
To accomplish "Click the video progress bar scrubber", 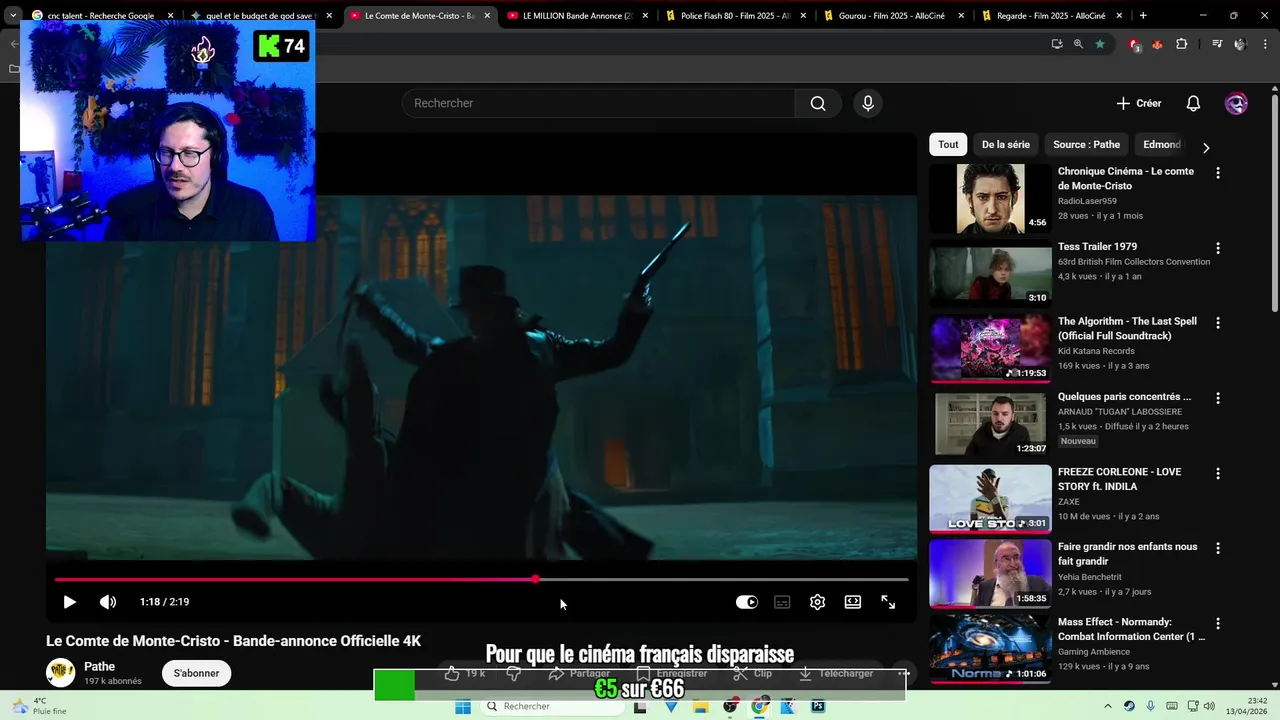I will point(536,579).
